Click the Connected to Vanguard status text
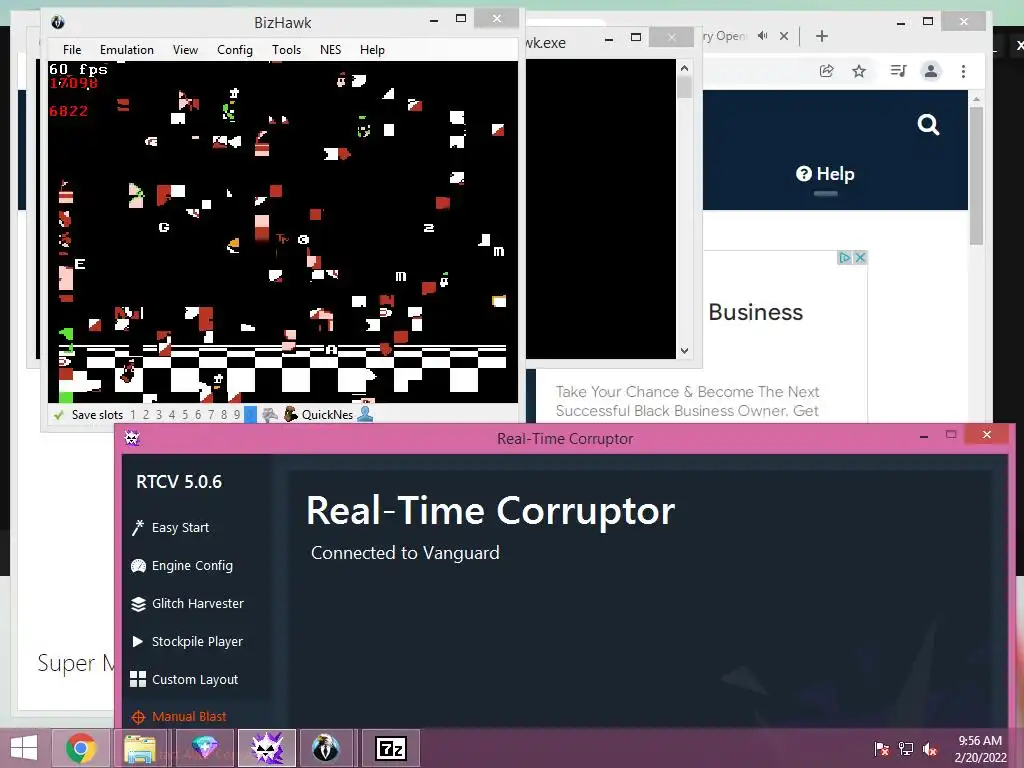The height and width of the screenshot is (768, 1024). coord(405,552)
